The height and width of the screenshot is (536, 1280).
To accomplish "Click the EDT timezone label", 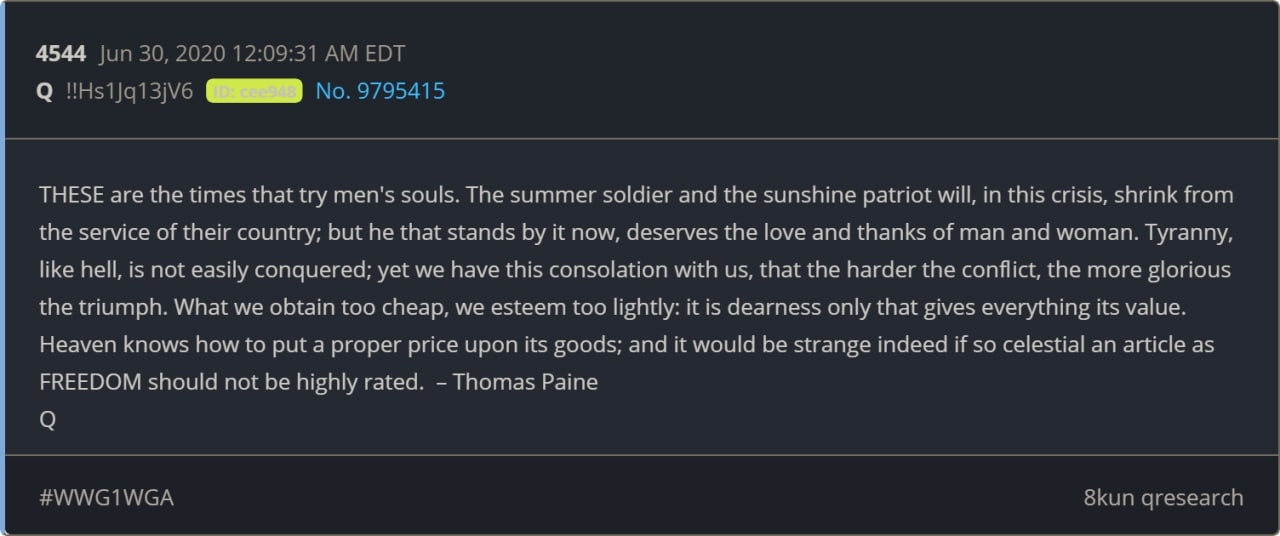I will coord(384,54).
